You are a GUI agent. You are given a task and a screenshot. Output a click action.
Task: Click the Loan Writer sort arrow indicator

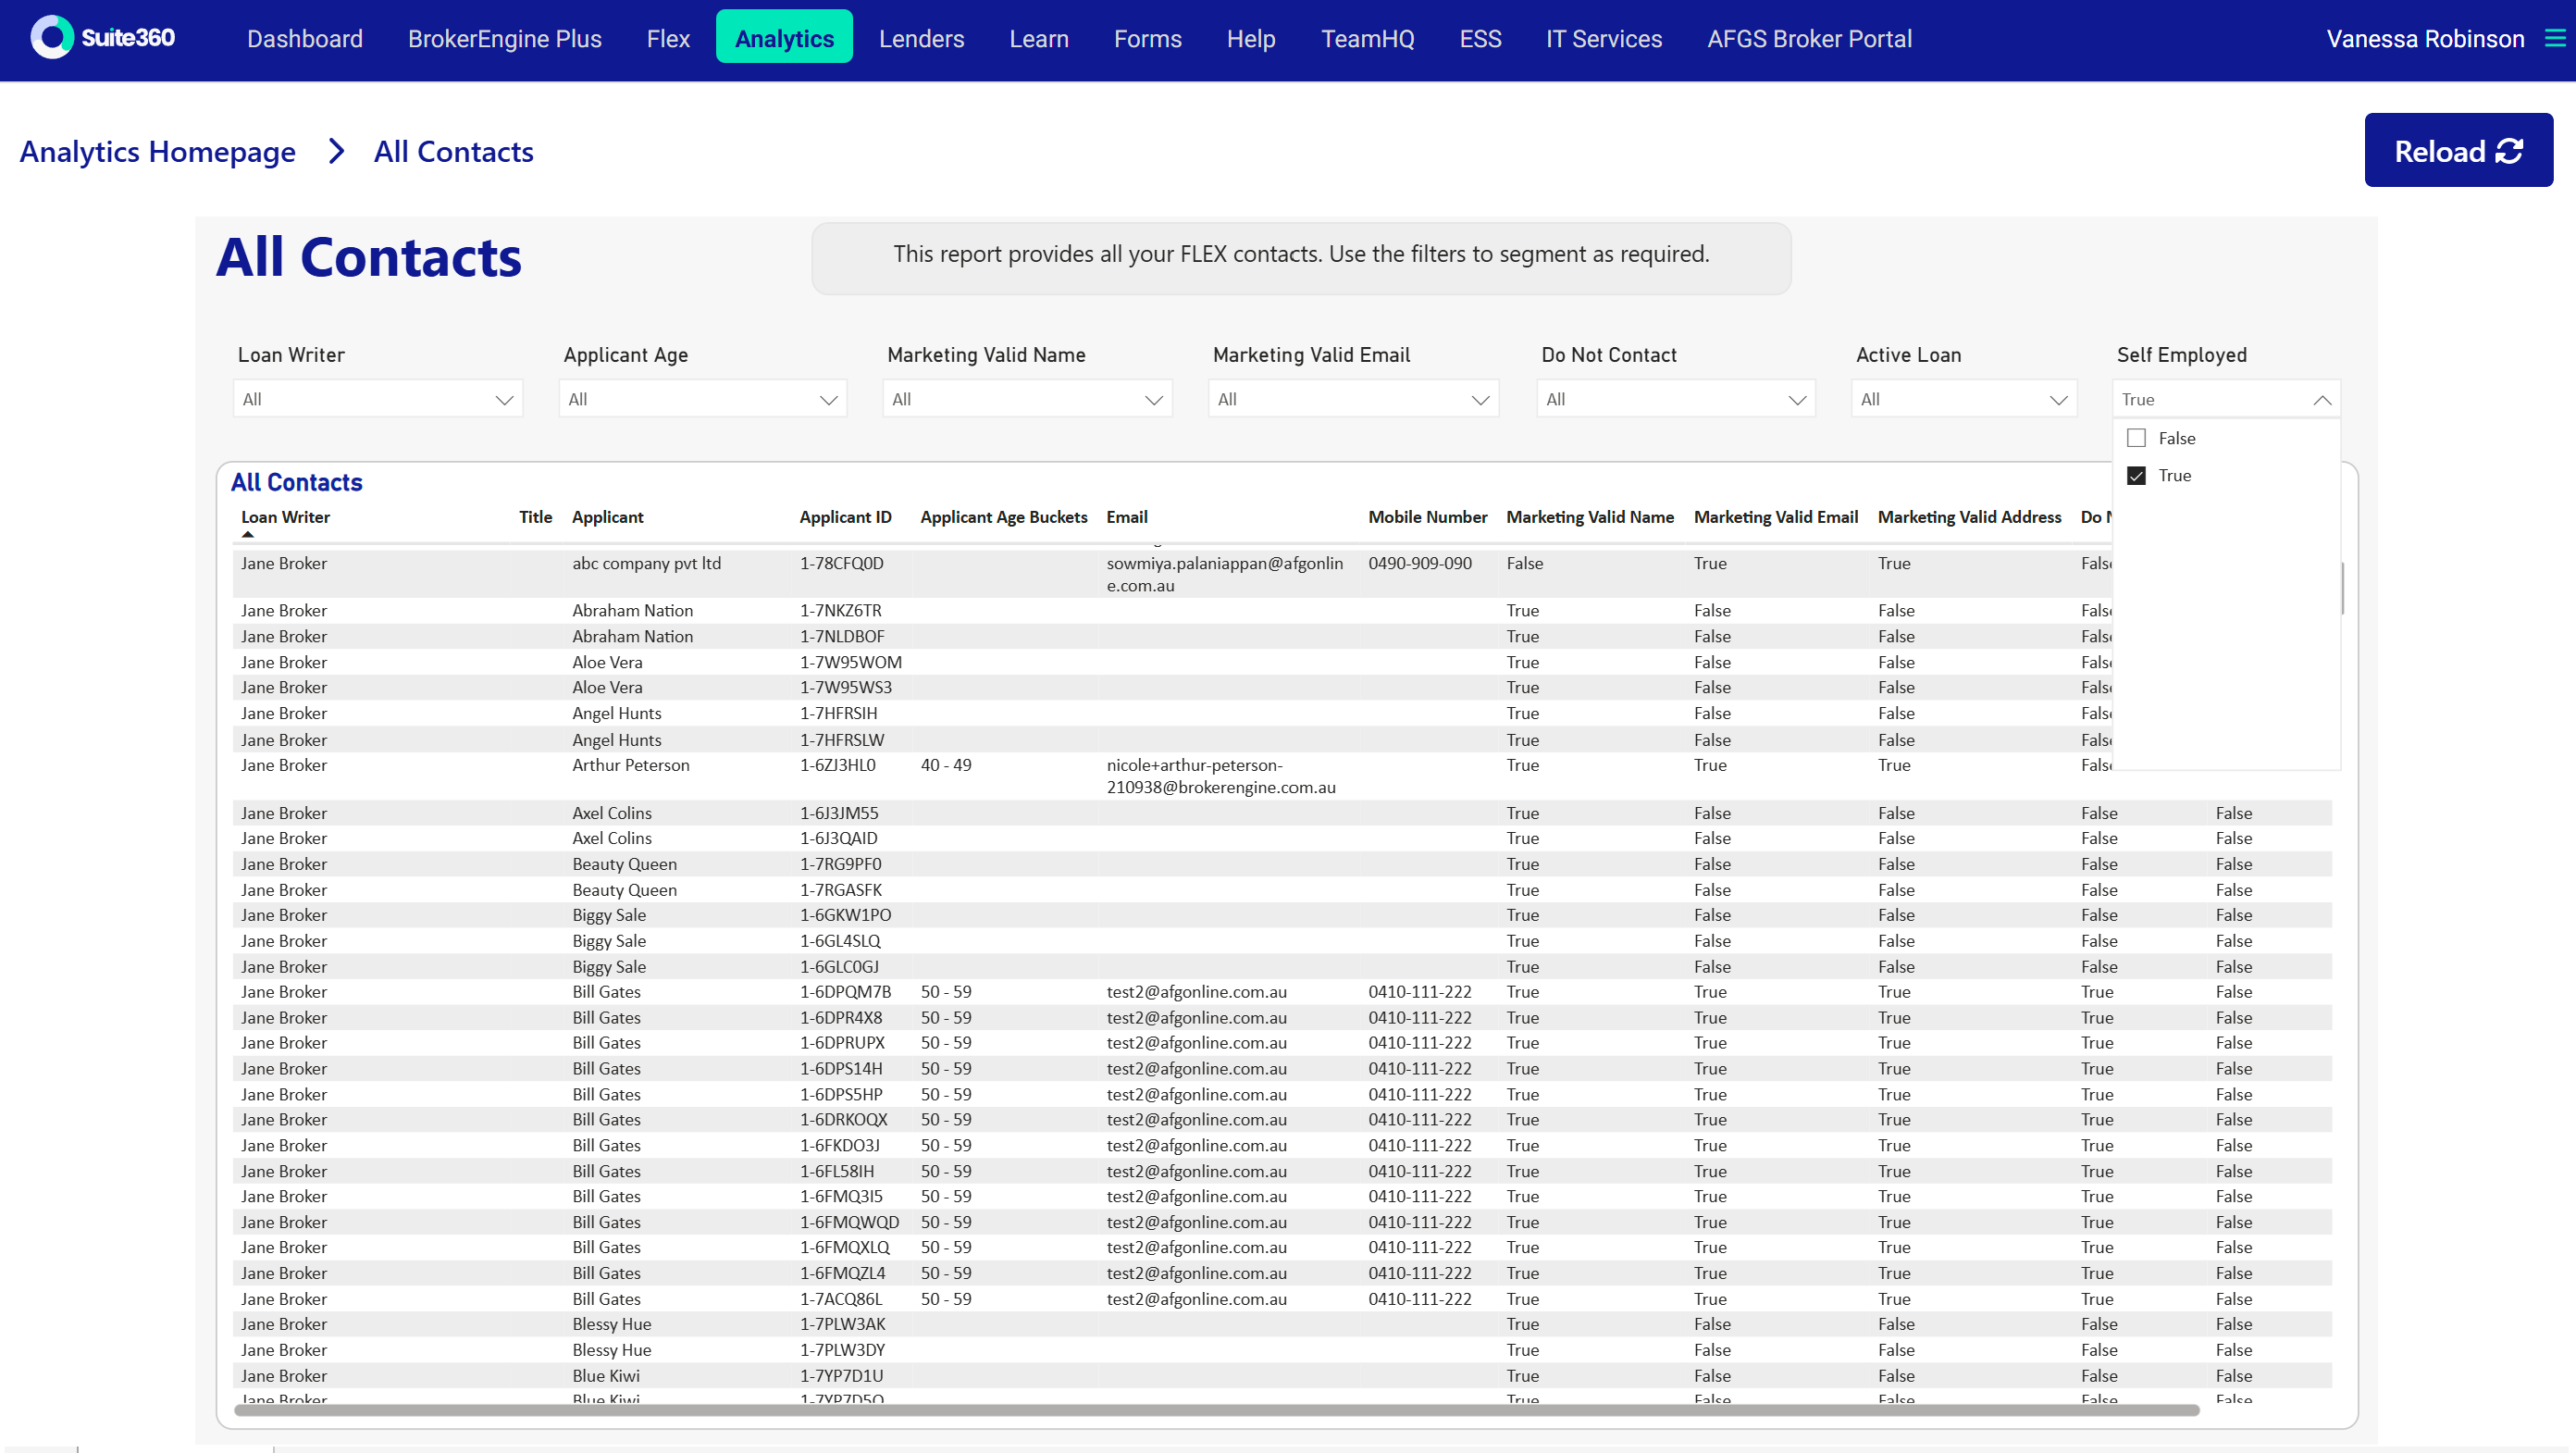coord(248,535)
